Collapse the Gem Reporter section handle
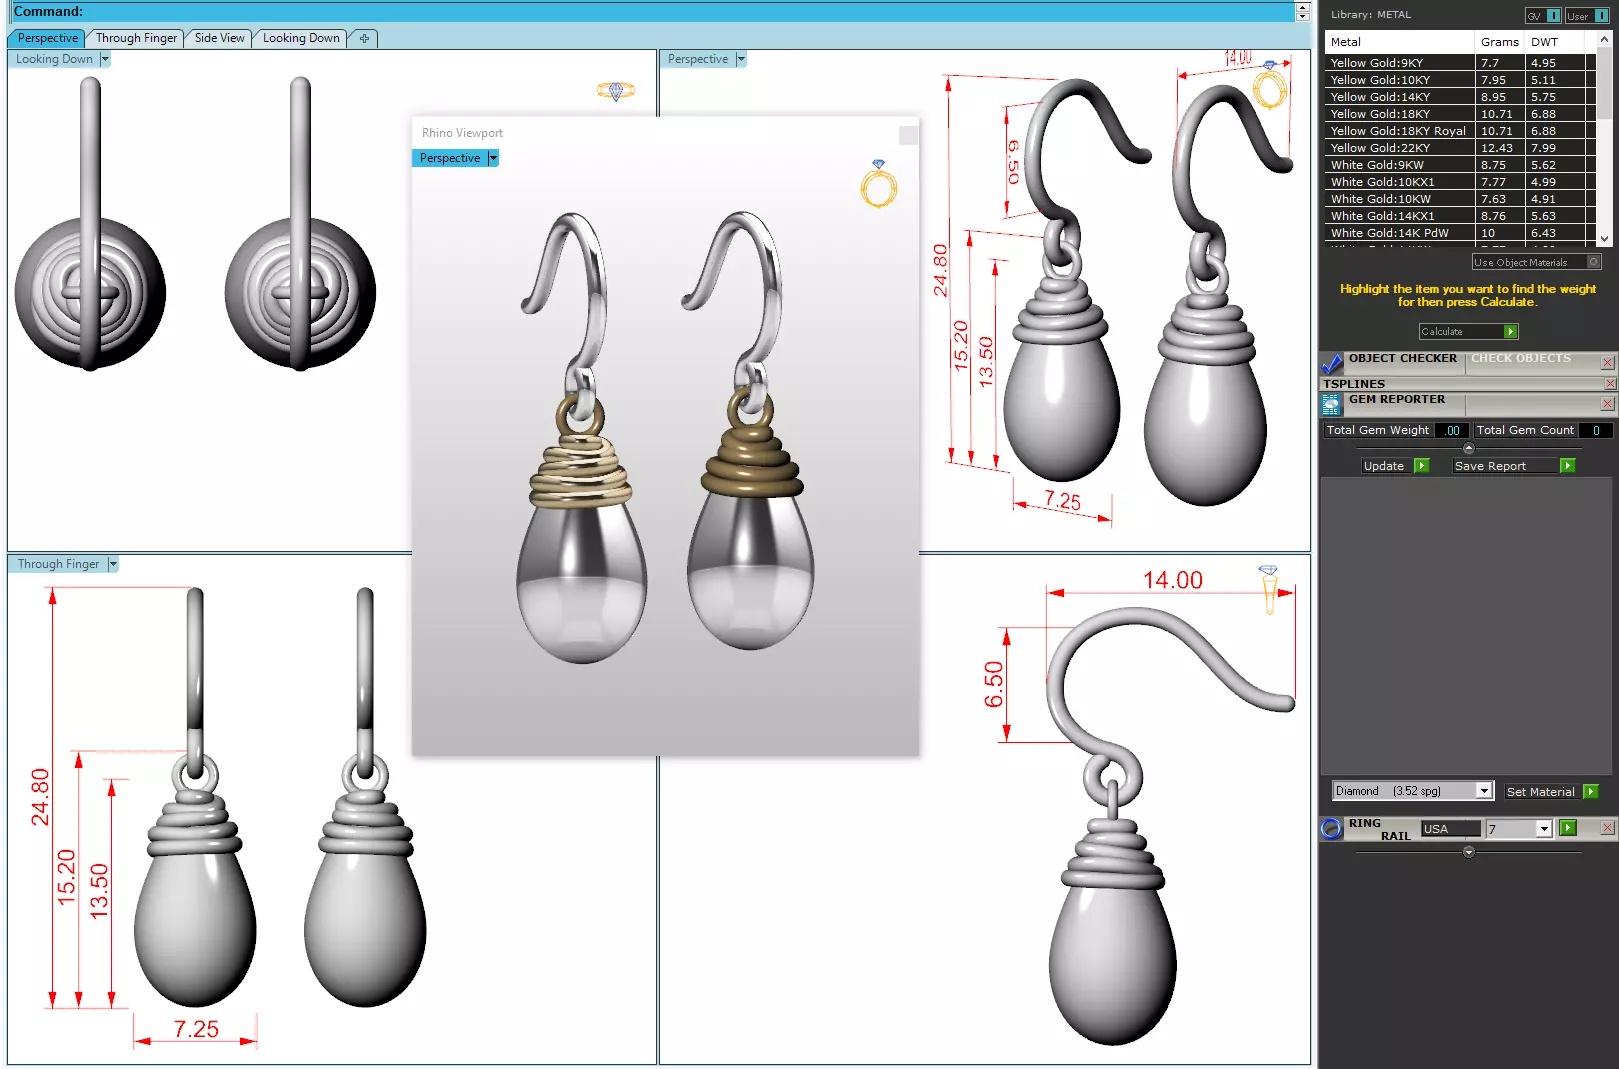The image size is (1619, 1069). pos(1468,448)
